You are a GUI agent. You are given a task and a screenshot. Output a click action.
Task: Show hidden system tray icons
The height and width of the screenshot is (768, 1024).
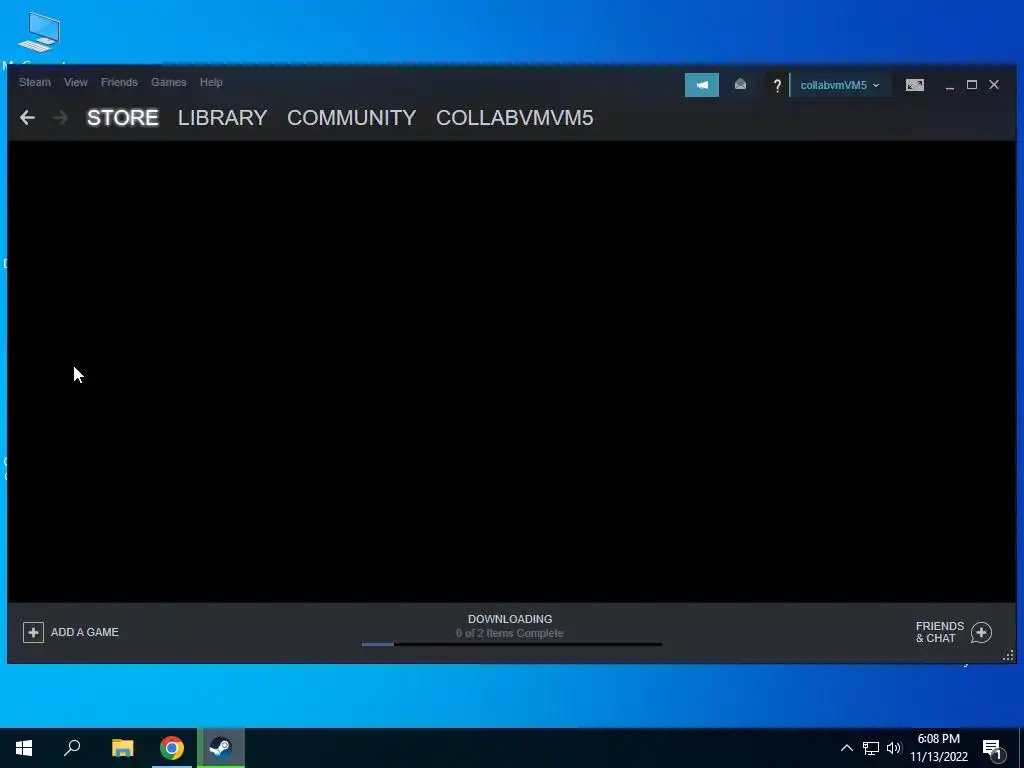pos(846,748)
